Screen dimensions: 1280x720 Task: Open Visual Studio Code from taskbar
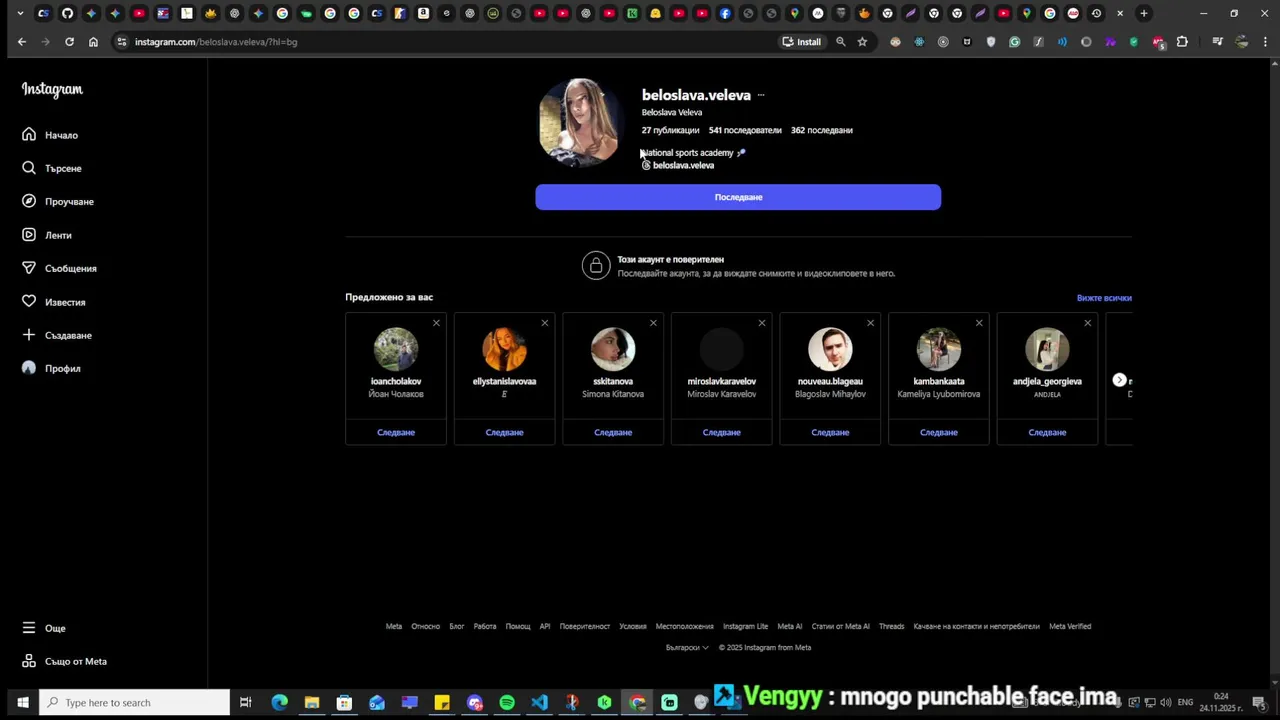(539, 702)
